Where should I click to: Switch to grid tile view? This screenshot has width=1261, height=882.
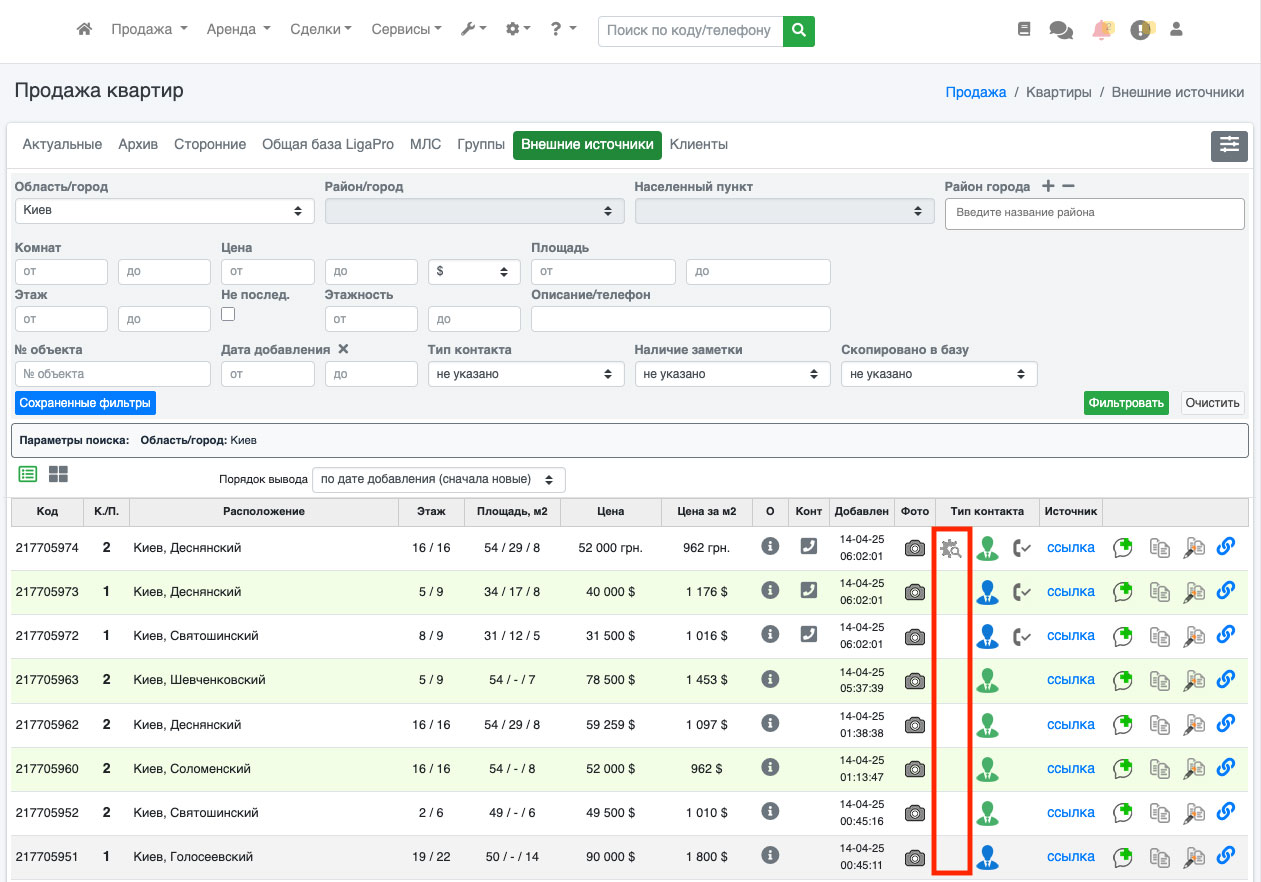(58, 474)
